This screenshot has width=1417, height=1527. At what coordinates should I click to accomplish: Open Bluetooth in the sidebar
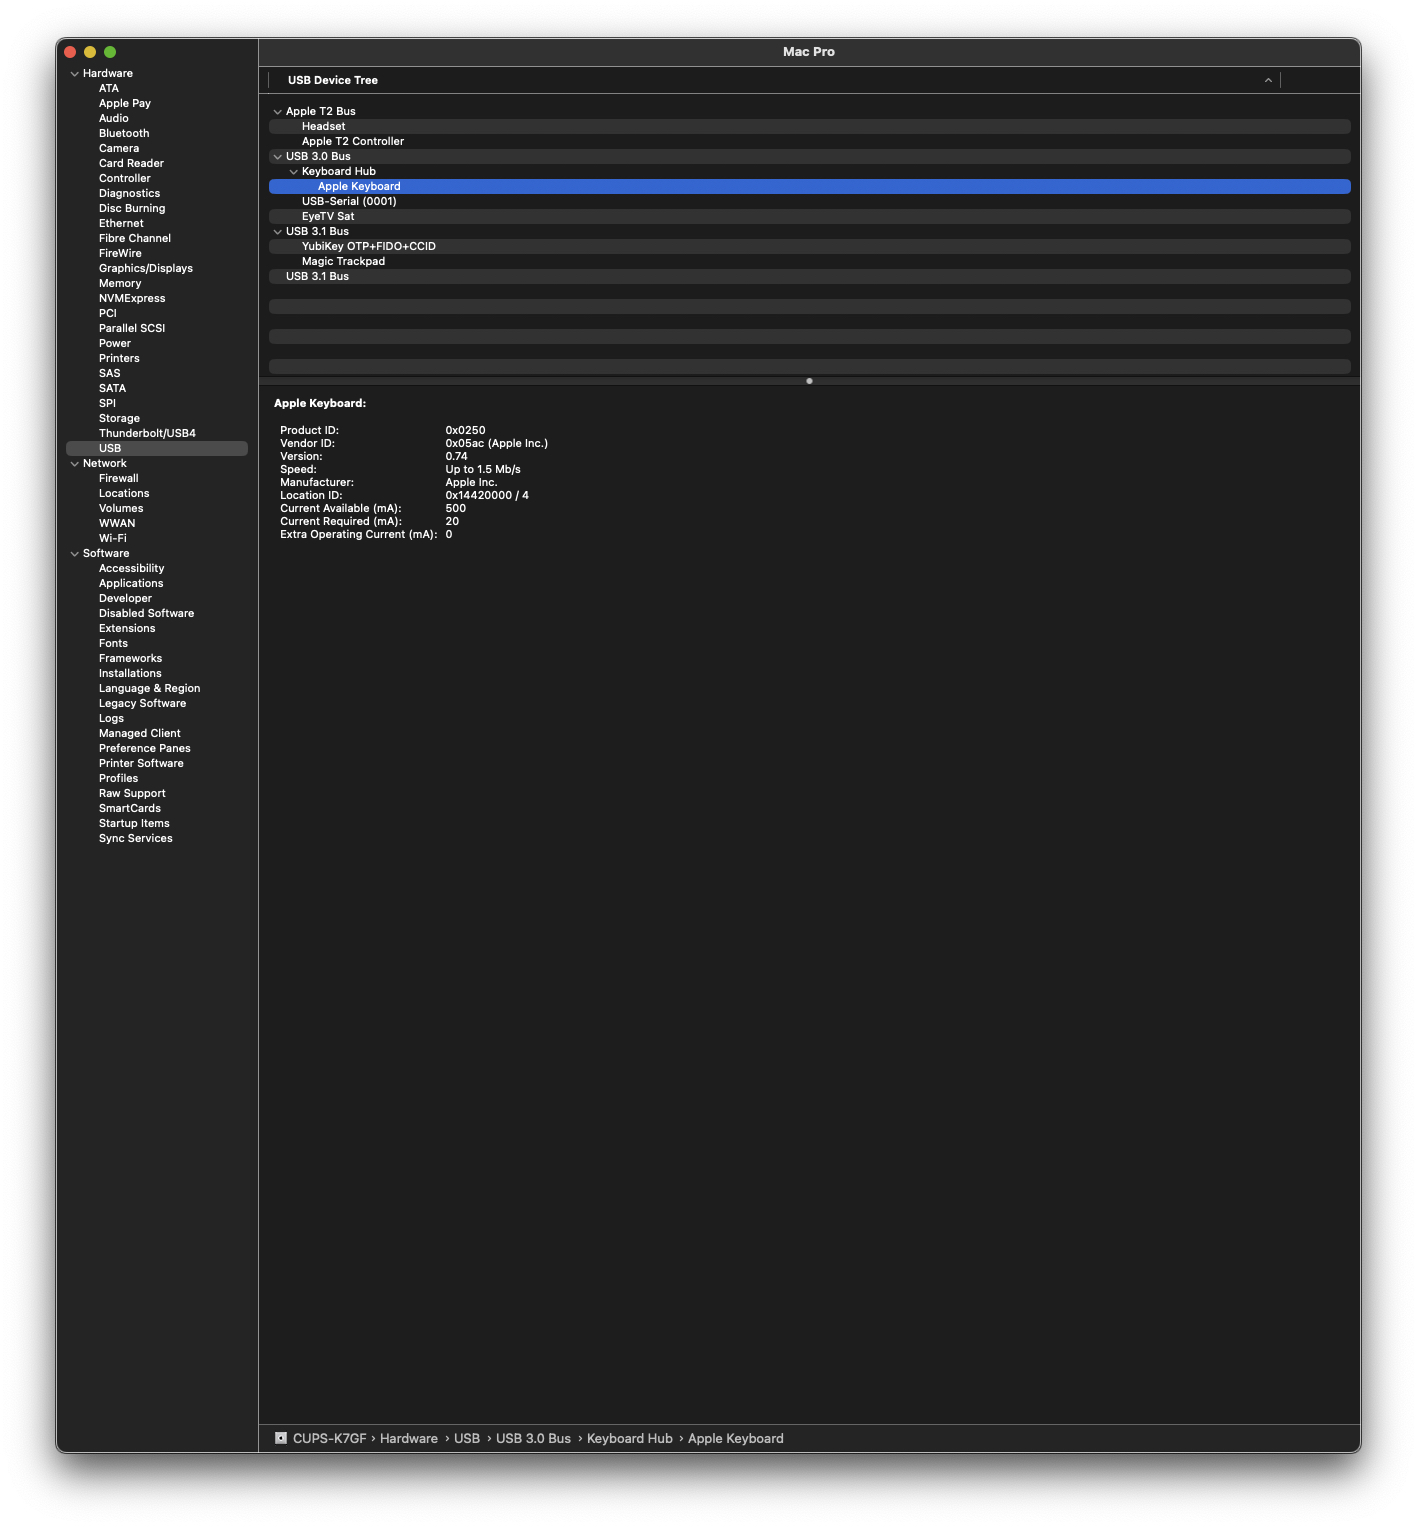pyautogui.click(x=124, y=134)
